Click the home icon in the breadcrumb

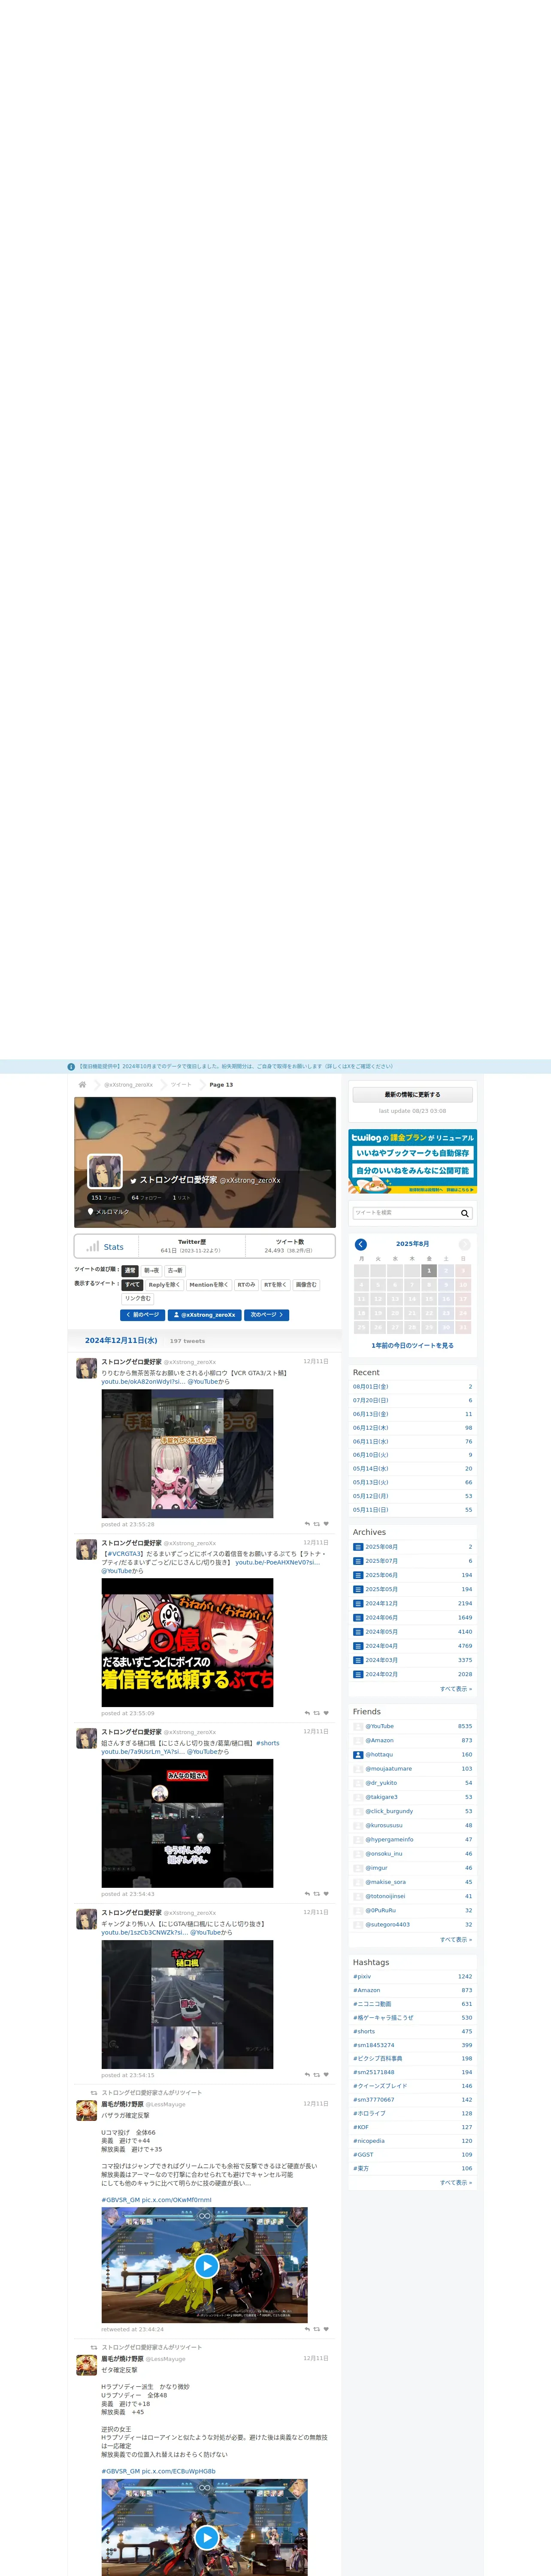coord(82,1084)
